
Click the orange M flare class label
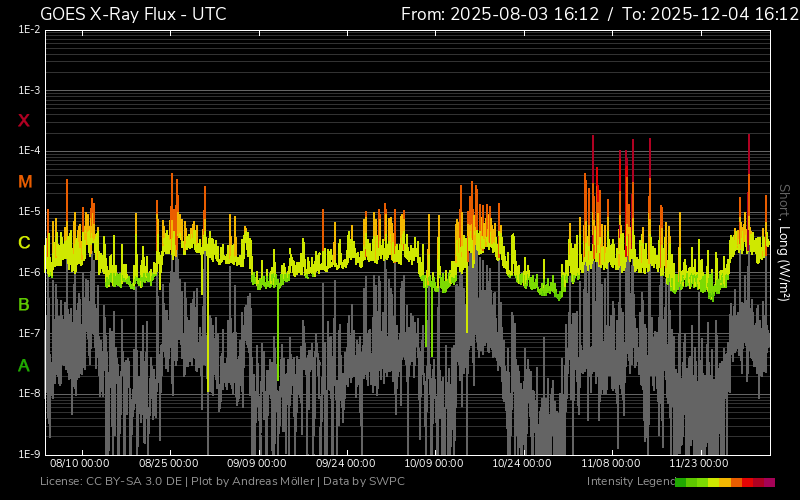(25, 182)
